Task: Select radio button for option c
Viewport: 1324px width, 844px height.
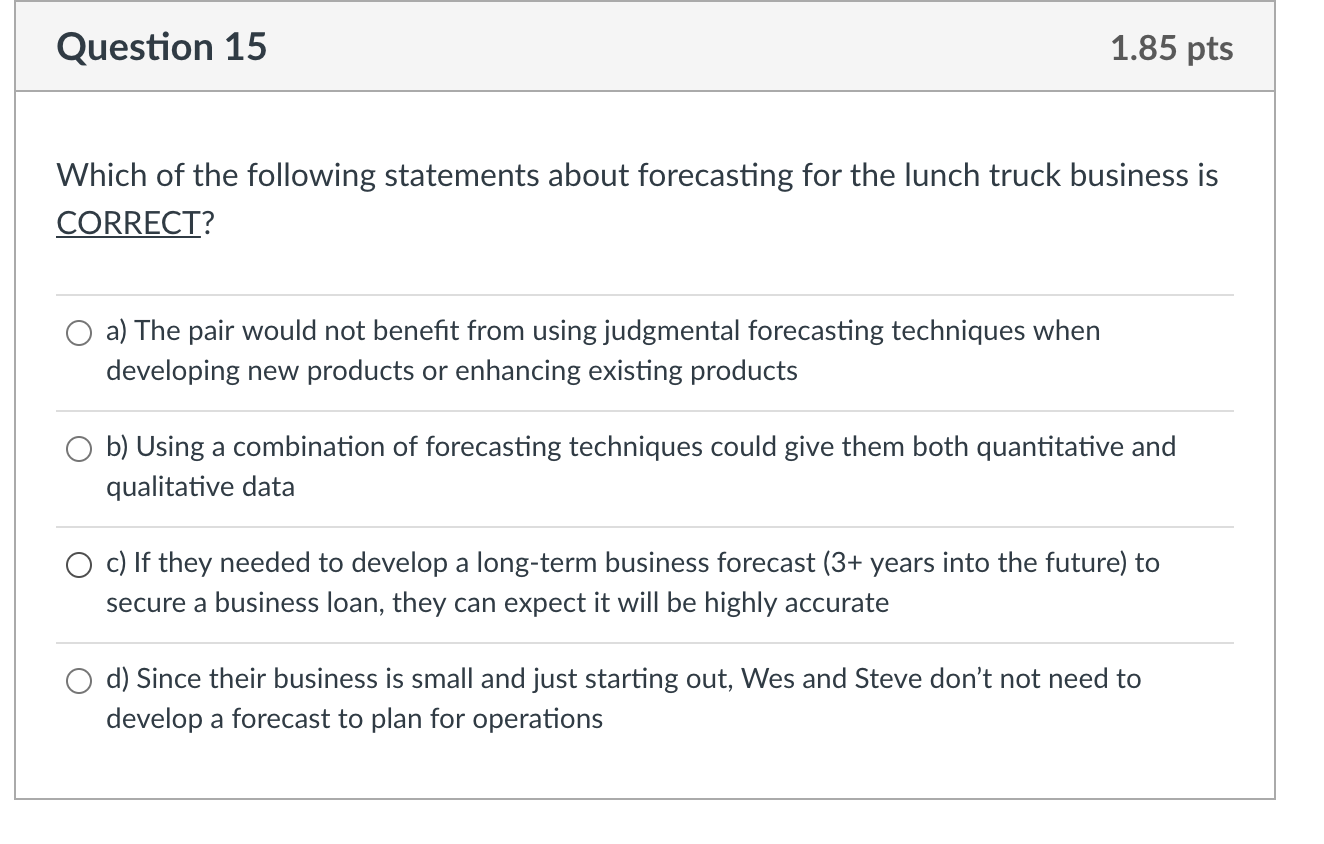Action: click(x=78, y=564)
